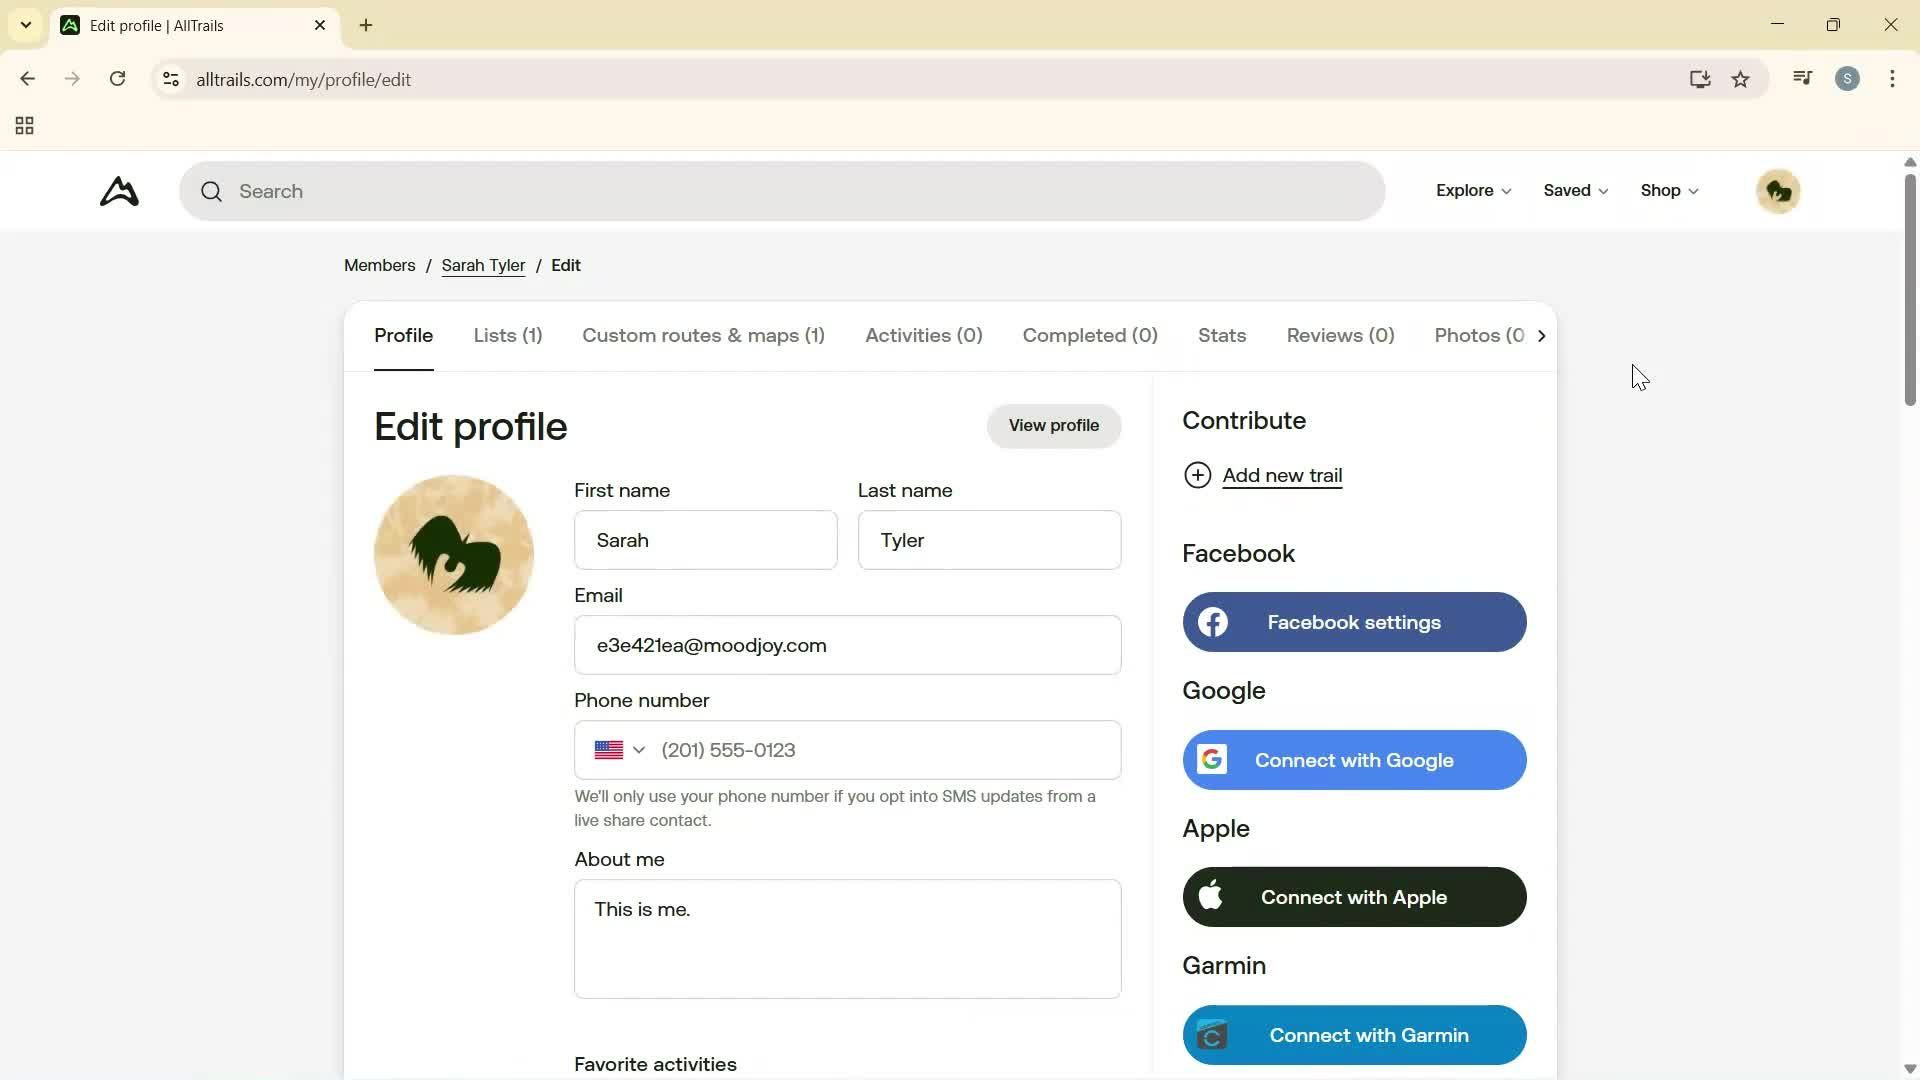Click the Facebook logo on Facebook settings
This screenshot has width=1920, height=1080.
click(x=1213, y=621)
